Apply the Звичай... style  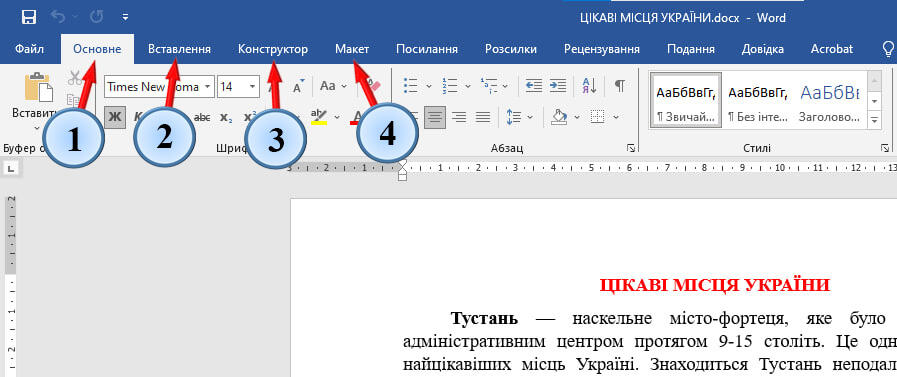tap(686, 100)
